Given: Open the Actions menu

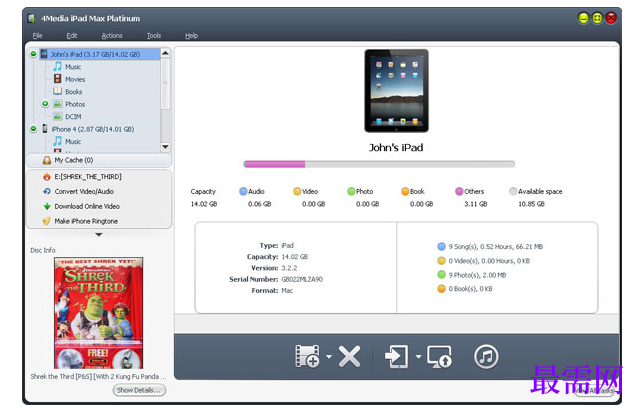Looking at the screenshot, I should [112, 36].
